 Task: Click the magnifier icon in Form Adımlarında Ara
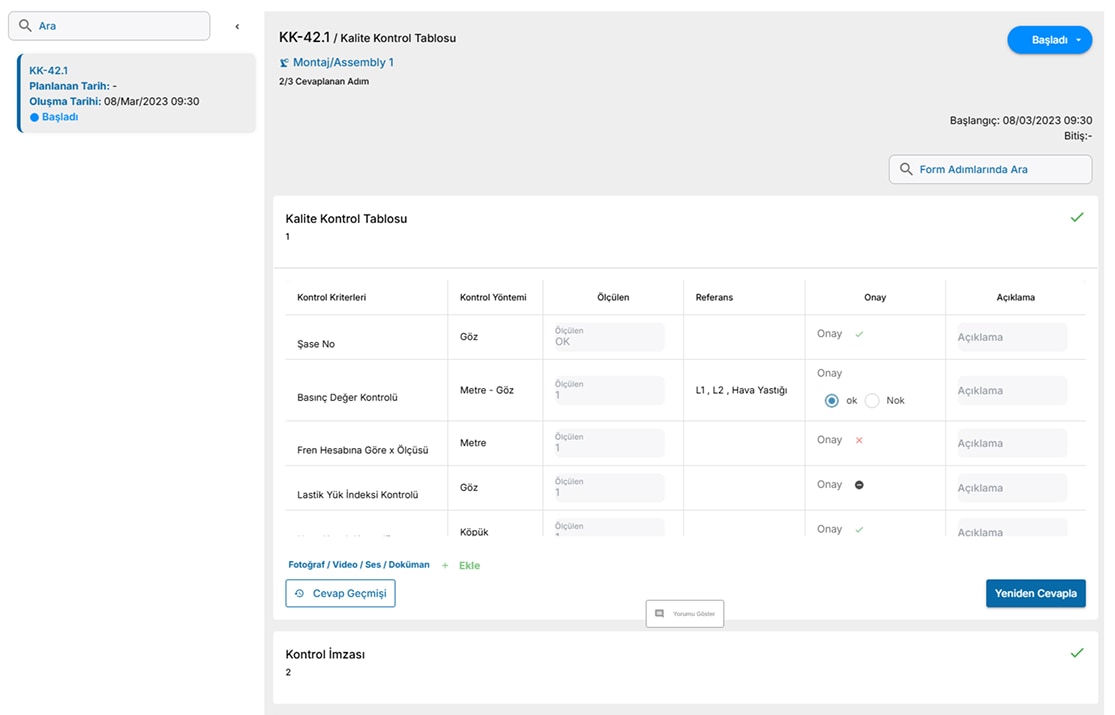[906, 169]
